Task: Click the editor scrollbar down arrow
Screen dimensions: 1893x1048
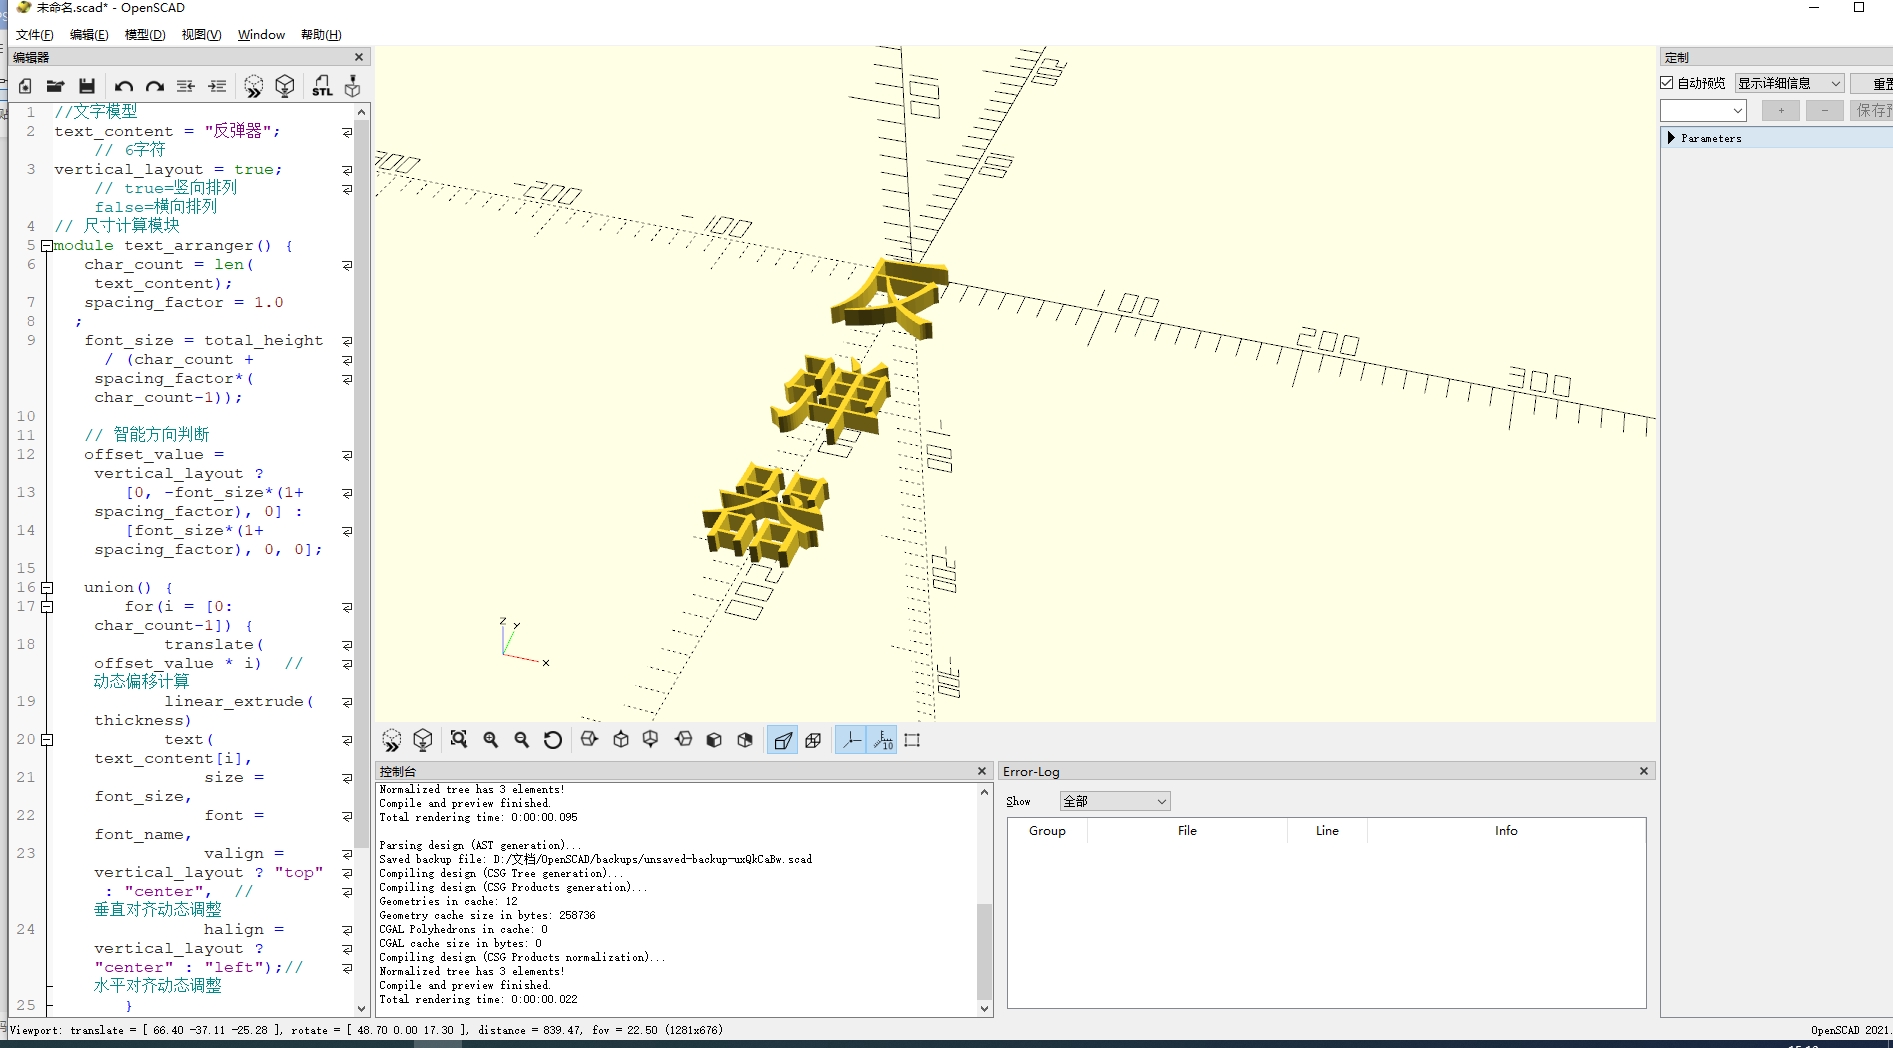Action: 362,1008
